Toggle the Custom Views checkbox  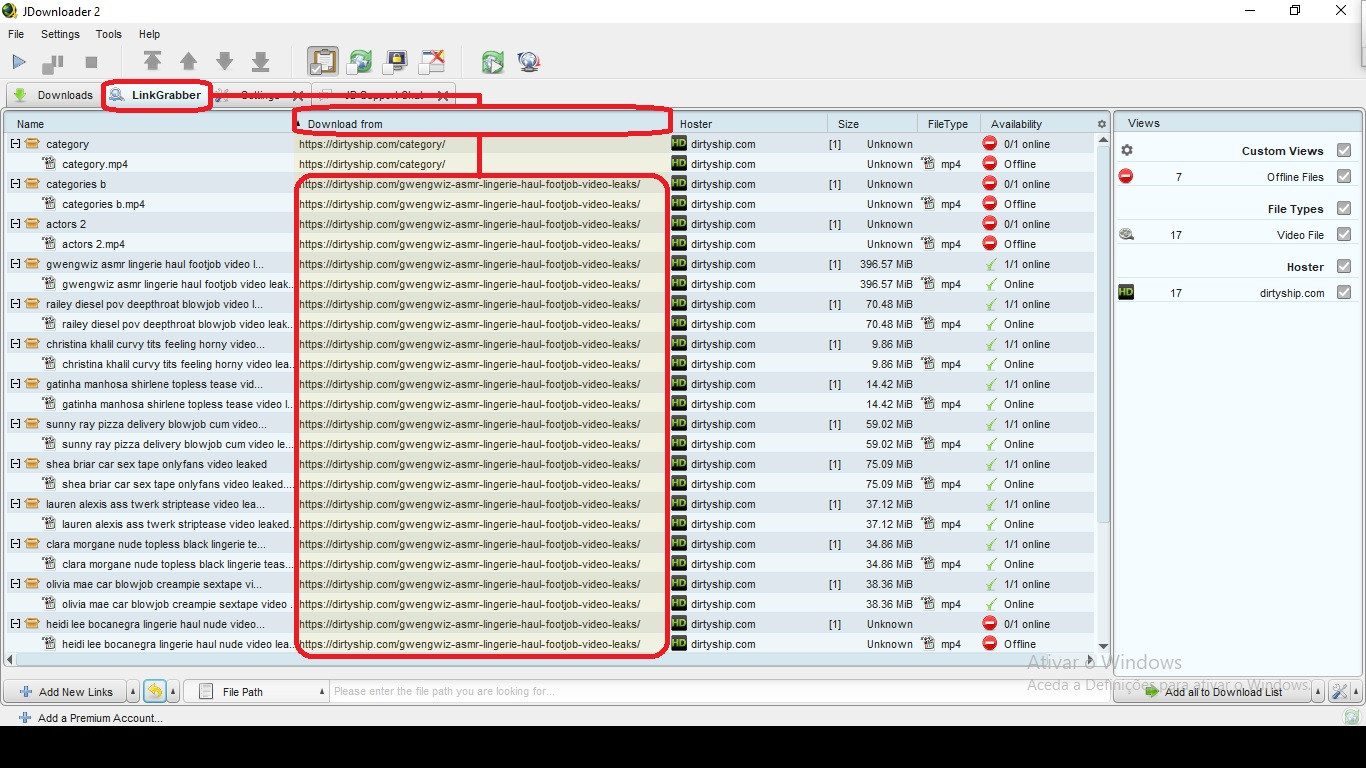pyautogui.click(x=1343, y=150)
